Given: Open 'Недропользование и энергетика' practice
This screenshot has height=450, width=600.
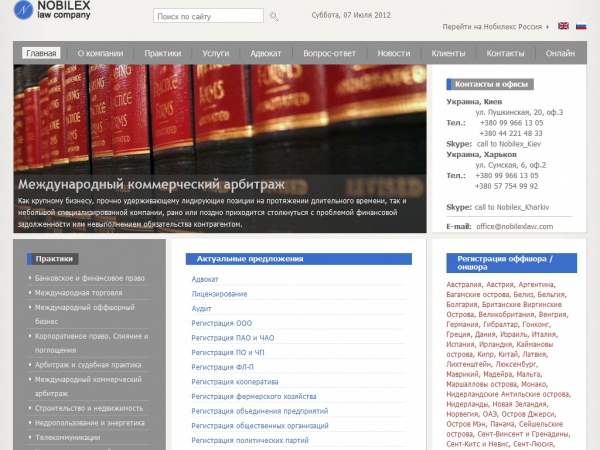Looking at the screenshot, I should [90, 423].
